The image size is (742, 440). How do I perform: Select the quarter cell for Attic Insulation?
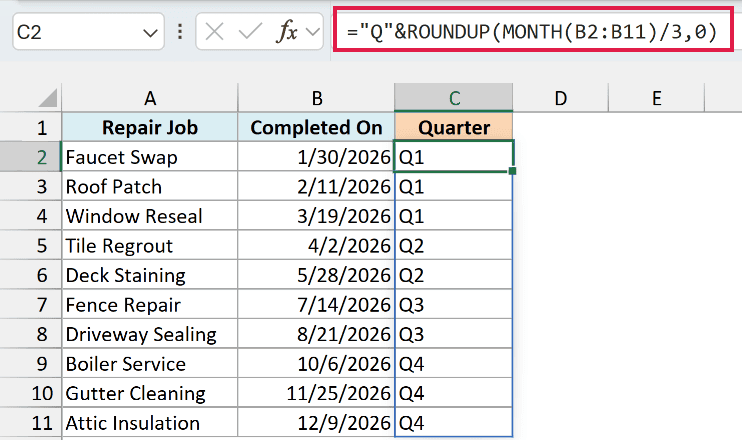[454, 422]
